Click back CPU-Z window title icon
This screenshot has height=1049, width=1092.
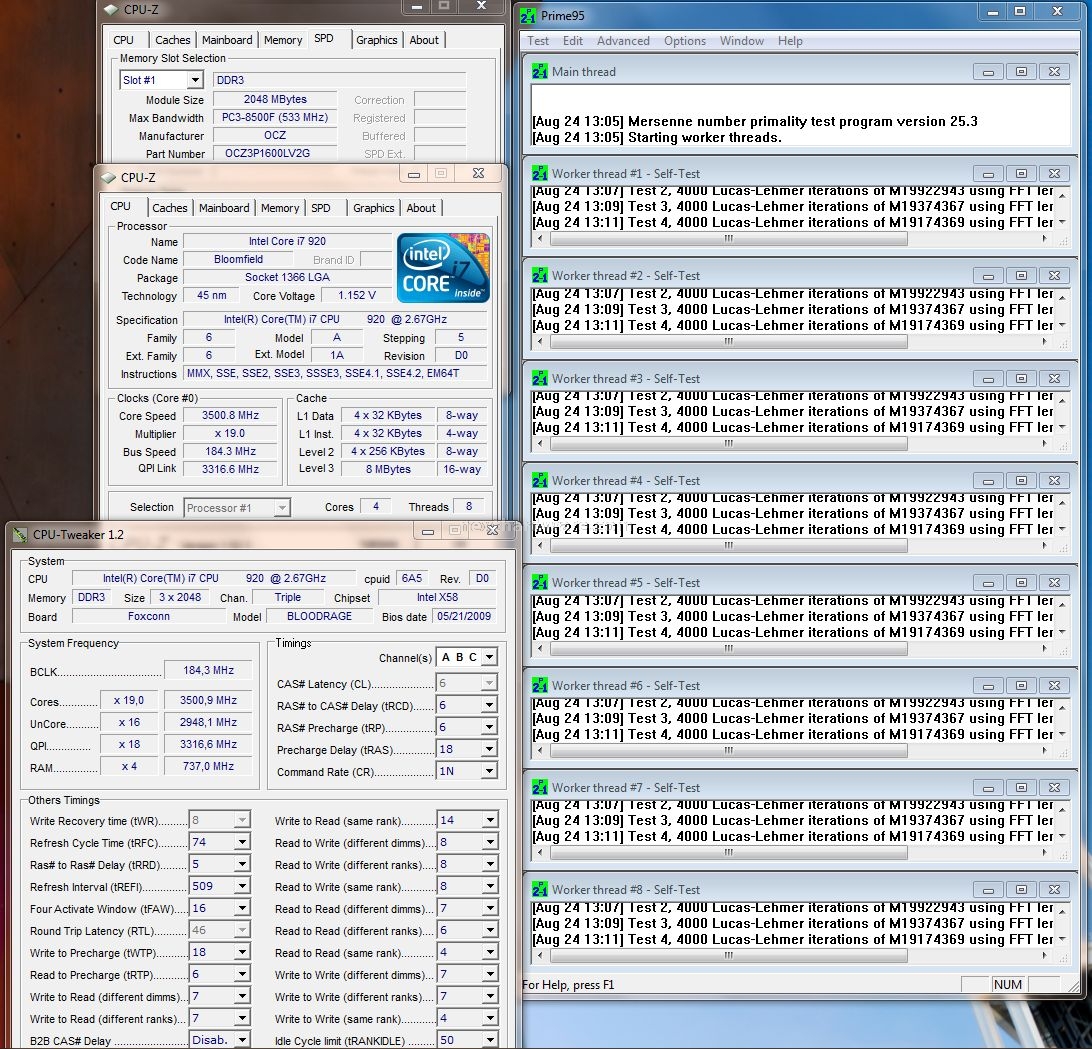click(111, 10)
